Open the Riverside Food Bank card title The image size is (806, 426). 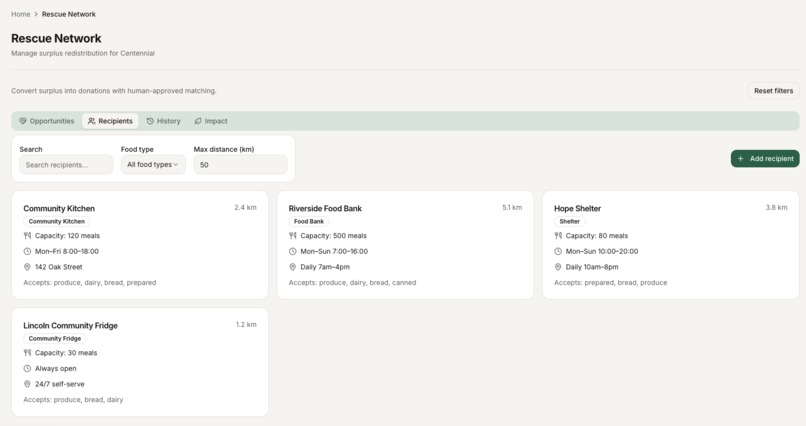325,209
